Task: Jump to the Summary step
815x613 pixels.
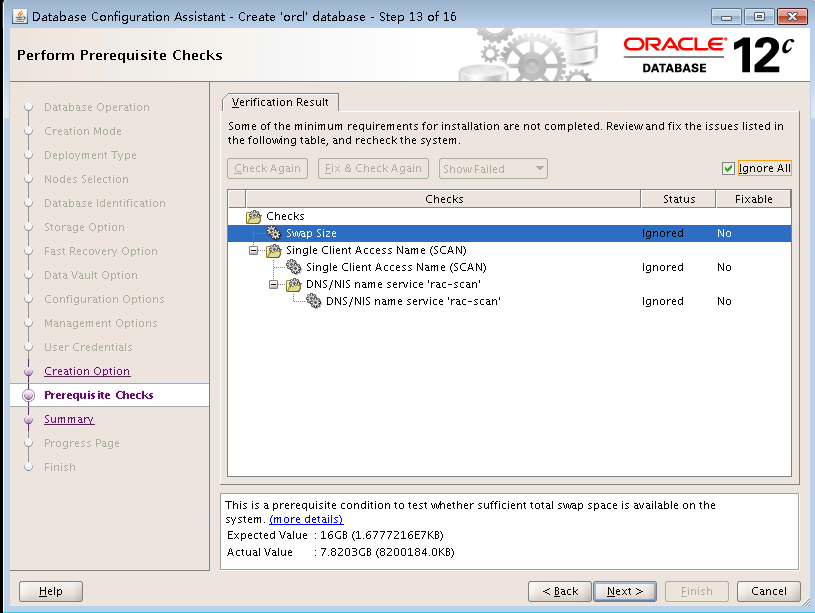Action: (69, 419)
